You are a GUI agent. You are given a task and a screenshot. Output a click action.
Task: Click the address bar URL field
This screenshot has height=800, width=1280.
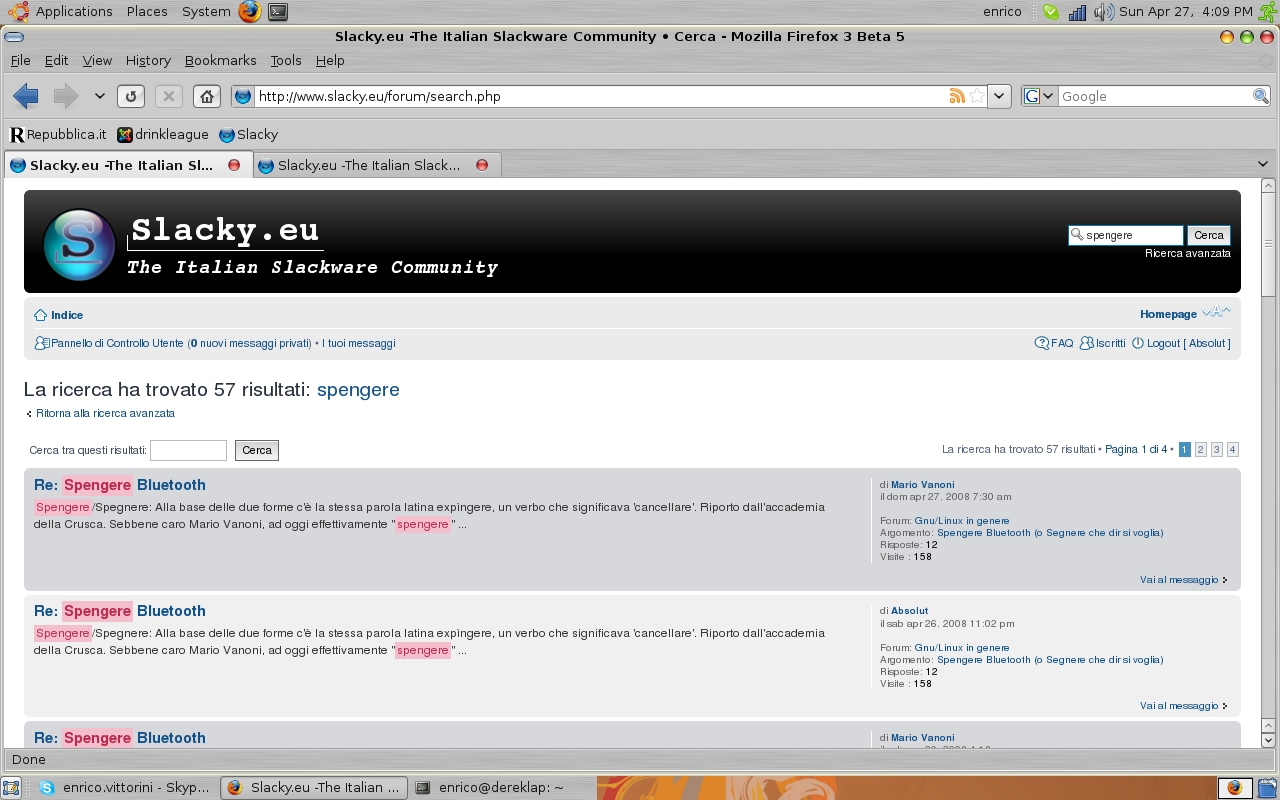[x=600, y=96]
